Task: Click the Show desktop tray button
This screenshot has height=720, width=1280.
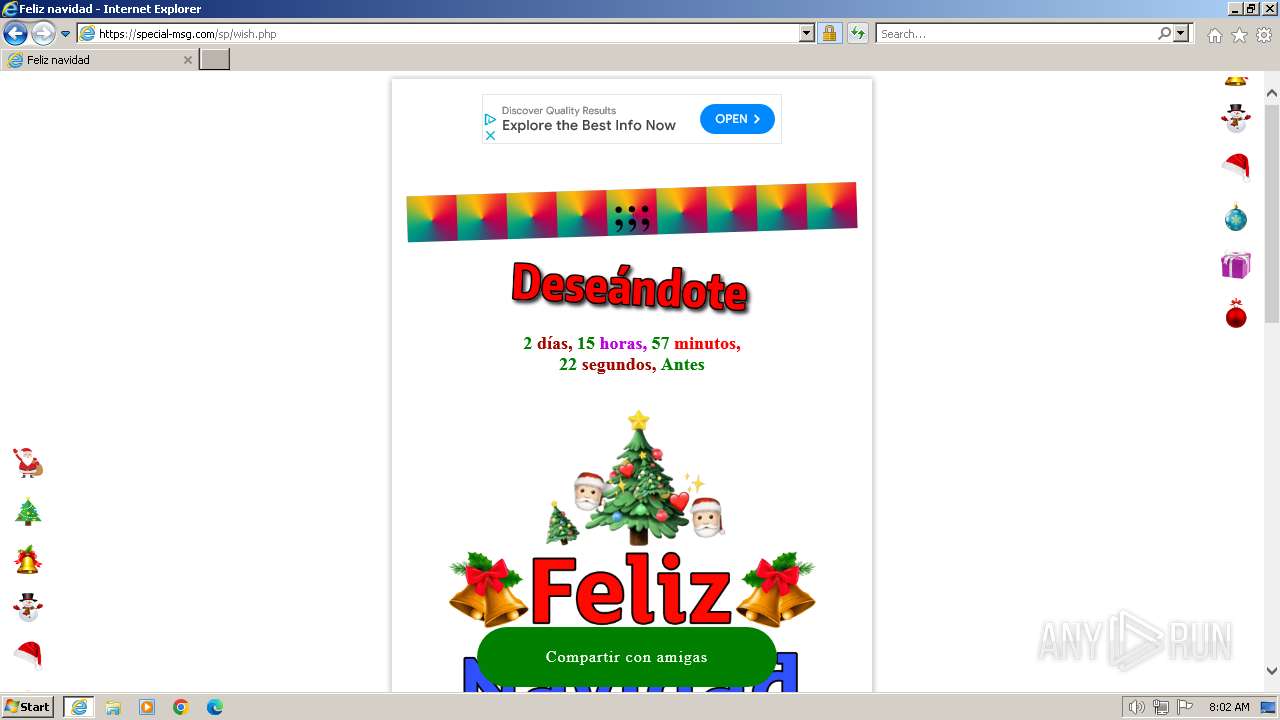Action: click(x=1268, y=707)
